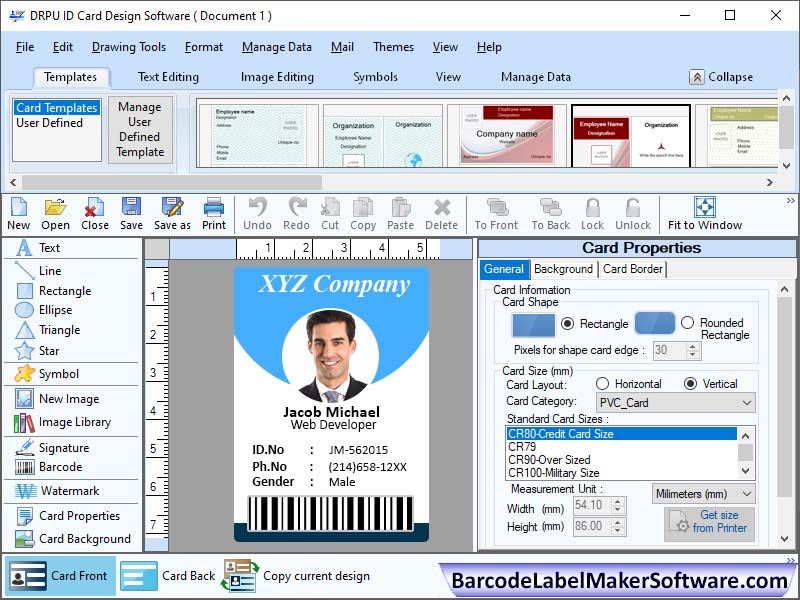Click the Redo icon
Viewport: 800px width, 600px height.
pos(296,213)
